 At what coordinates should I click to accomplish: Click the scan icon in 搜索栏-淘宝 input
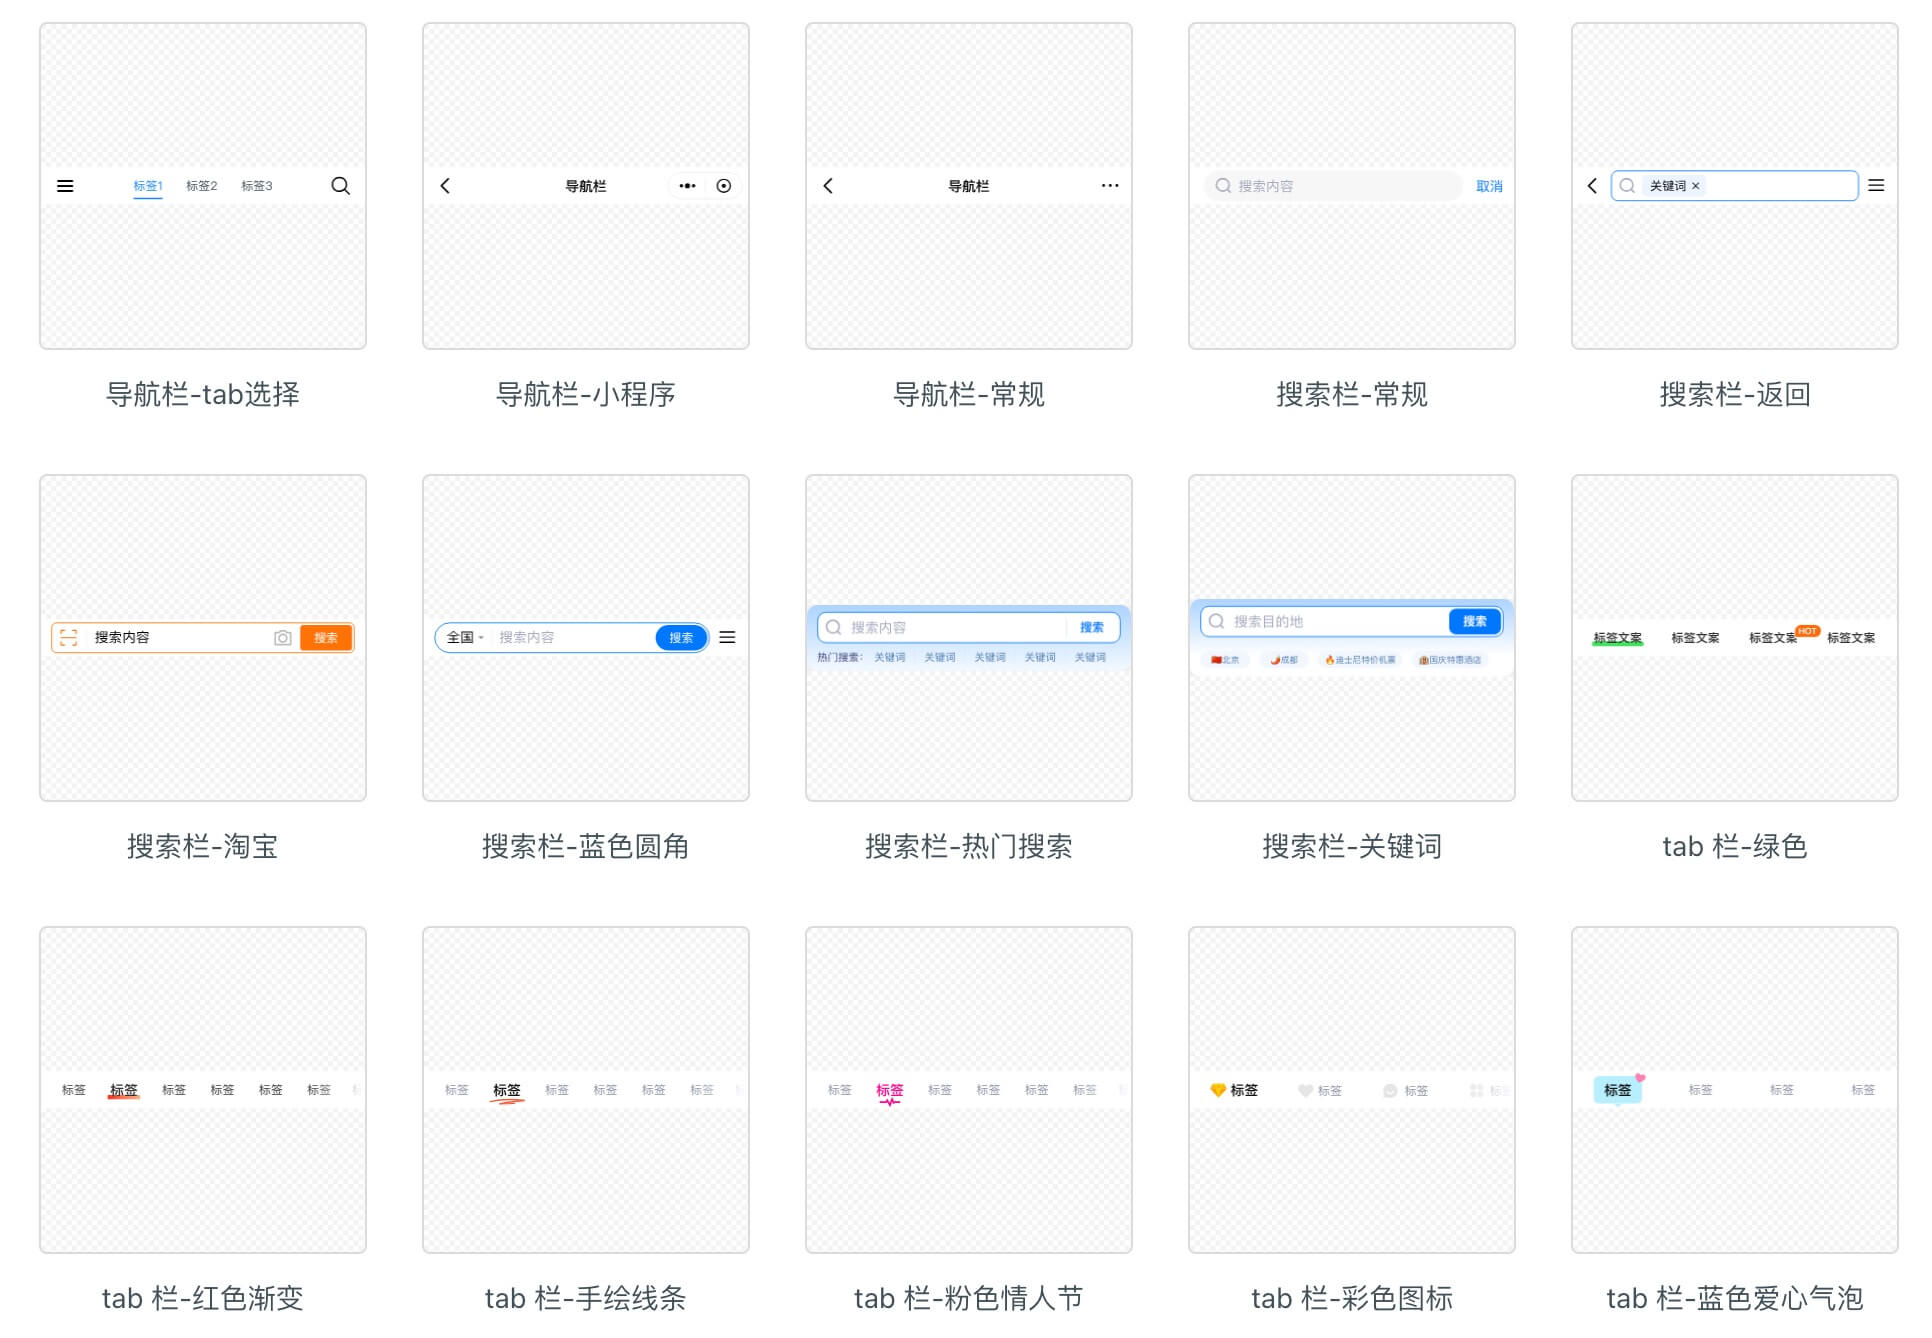click(66, 637)
